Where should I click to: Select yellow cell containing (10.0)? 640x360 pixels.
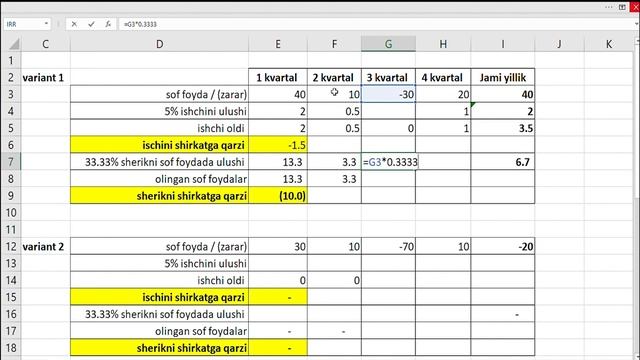(278, 196)
